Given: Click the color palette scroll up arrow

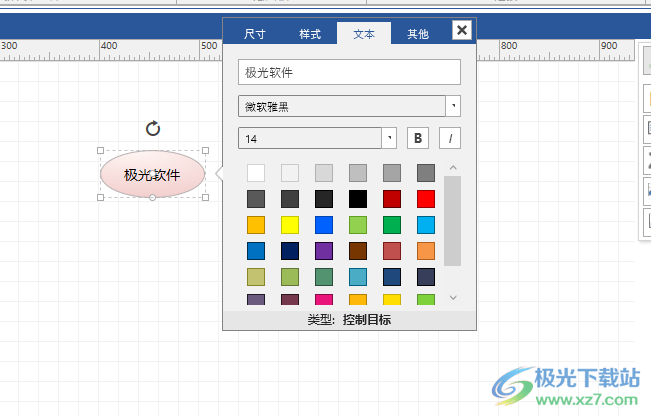Looking at the screenshot, I should point(452,167).
